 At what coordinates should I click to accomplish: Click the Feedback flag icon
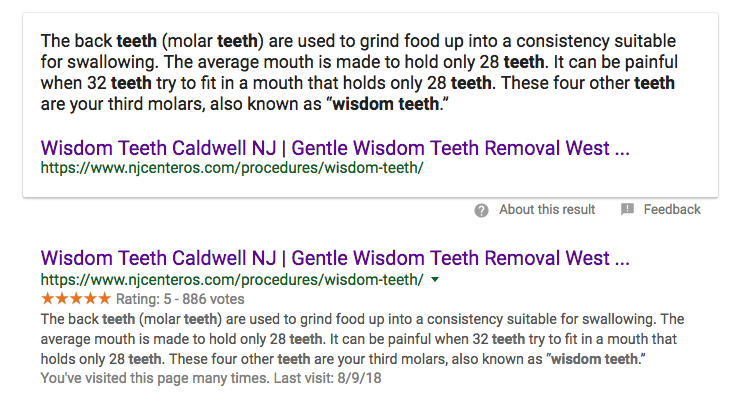(627, 209)
